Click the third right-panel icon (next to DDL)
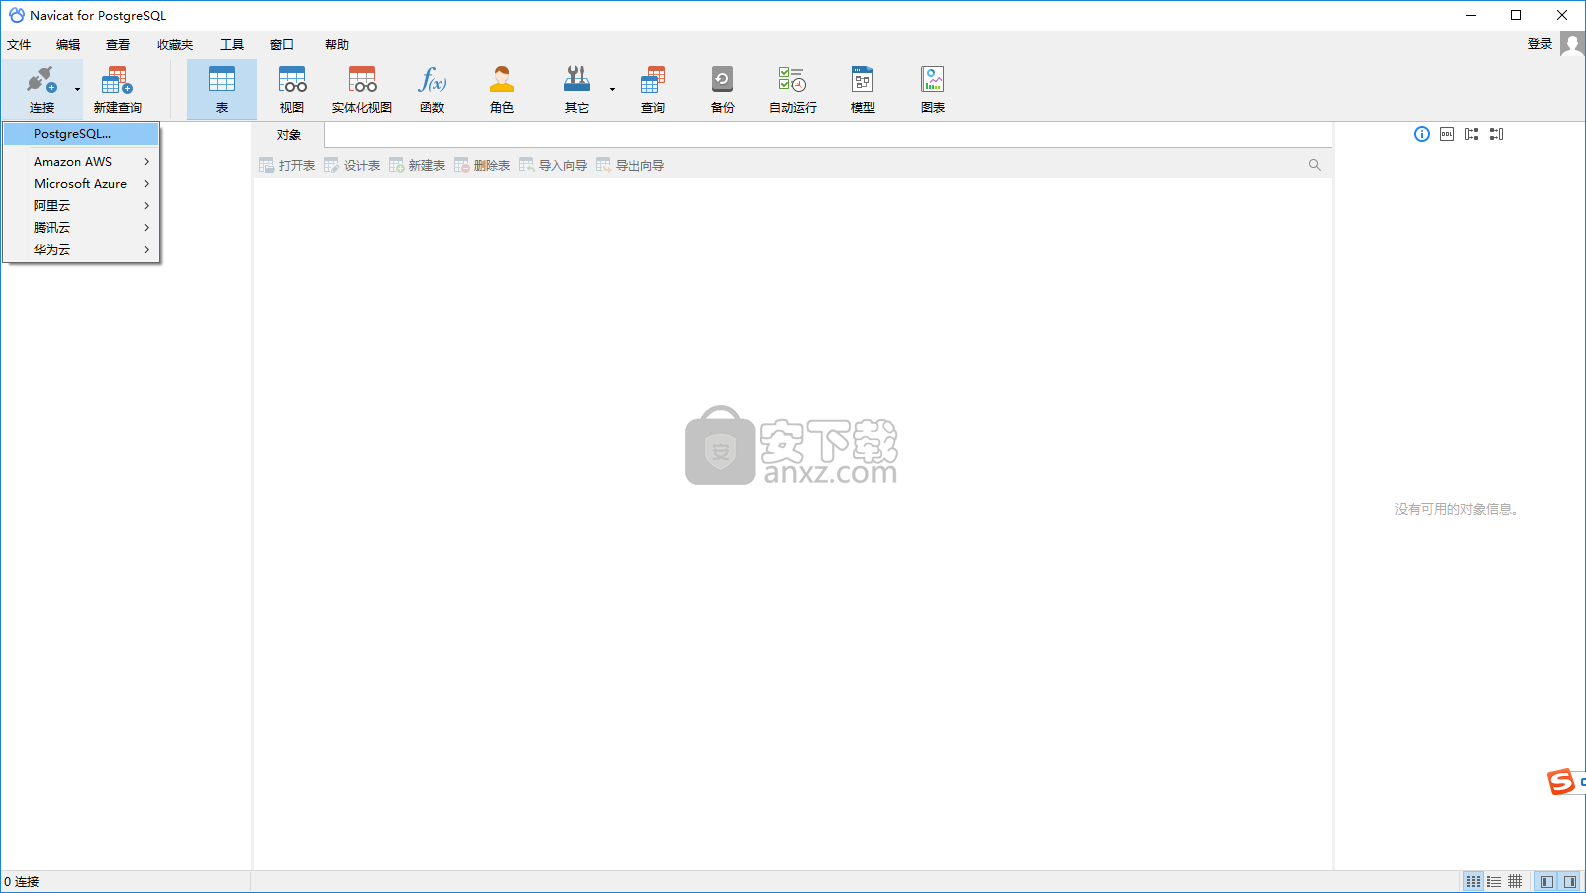 [1472, 134]
